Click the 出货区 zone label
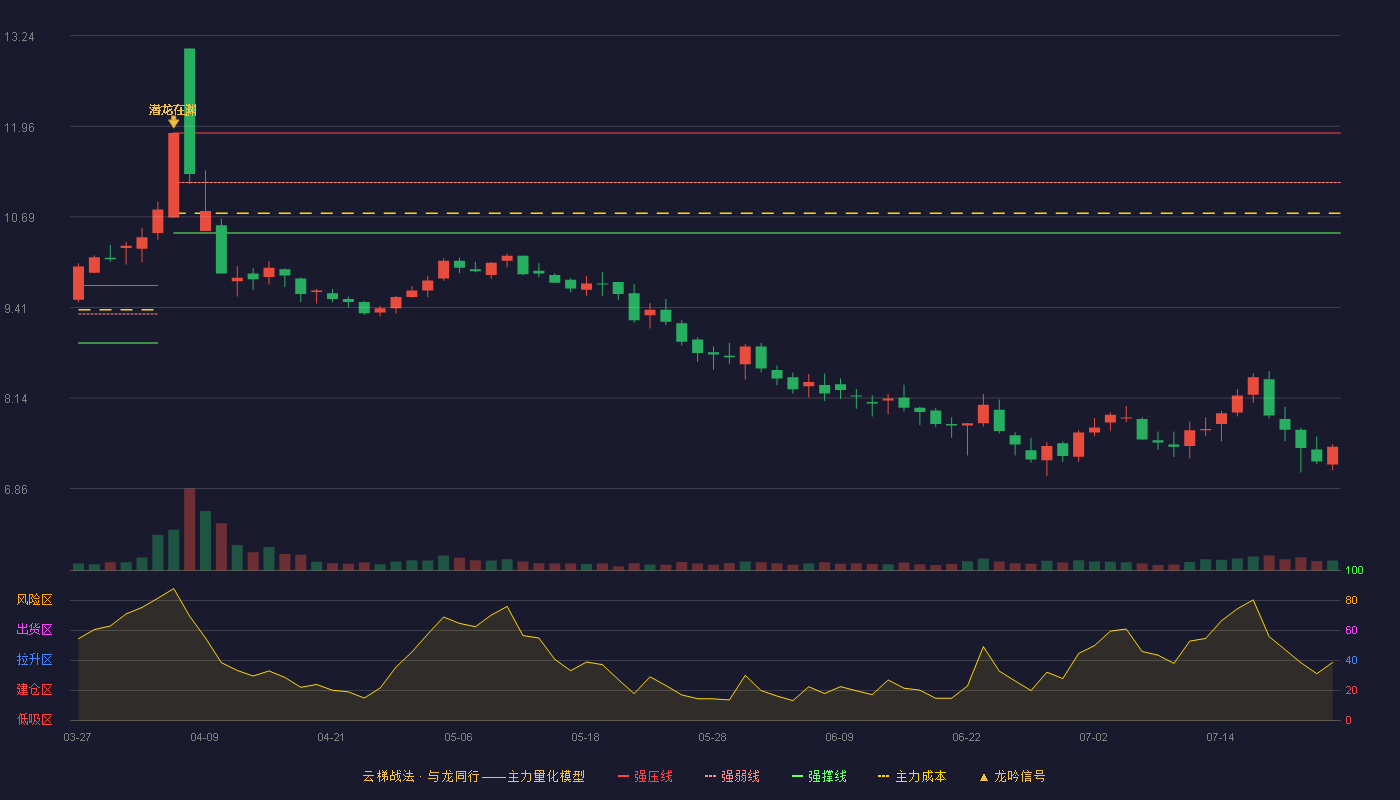The image size is (1400, 800). point(34,630)
